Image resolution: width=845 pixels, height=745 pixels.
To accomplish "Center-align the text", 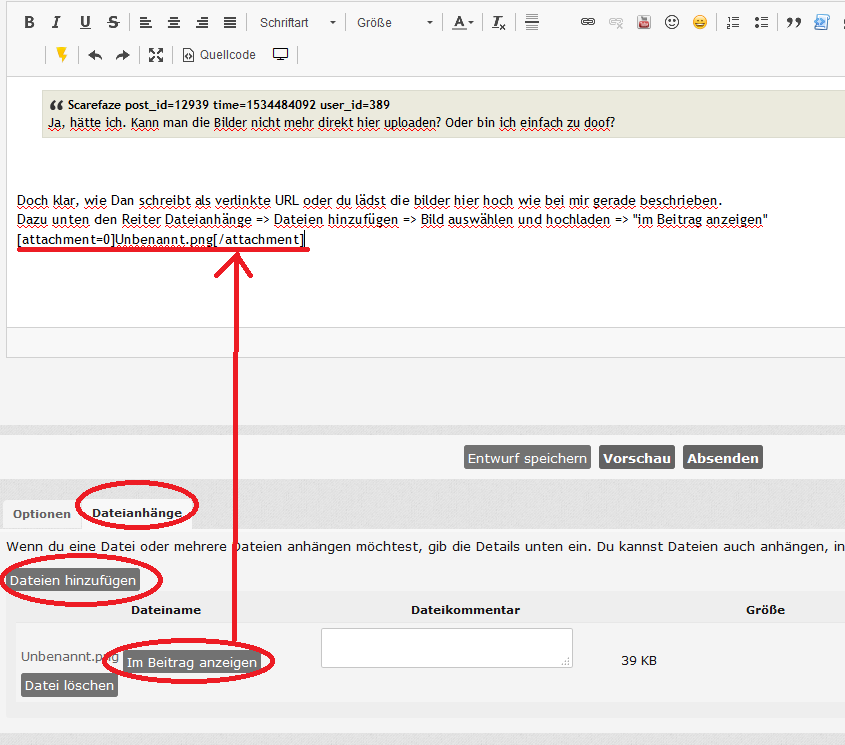I will pyautogui.click(x=174, y=22).
